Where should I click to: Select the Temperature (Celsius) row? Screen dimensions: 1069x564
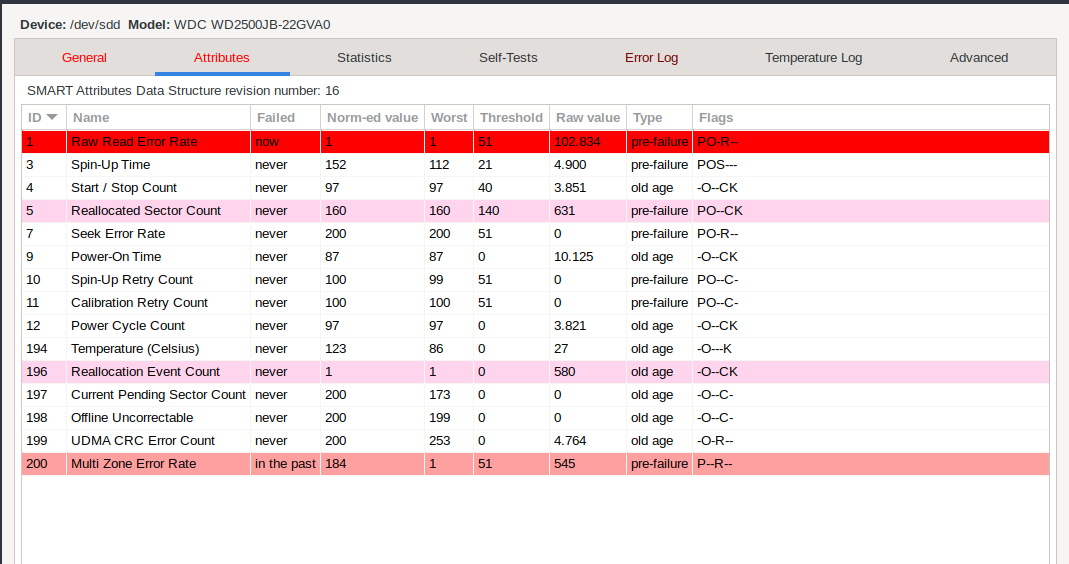(x=535, y=349)
